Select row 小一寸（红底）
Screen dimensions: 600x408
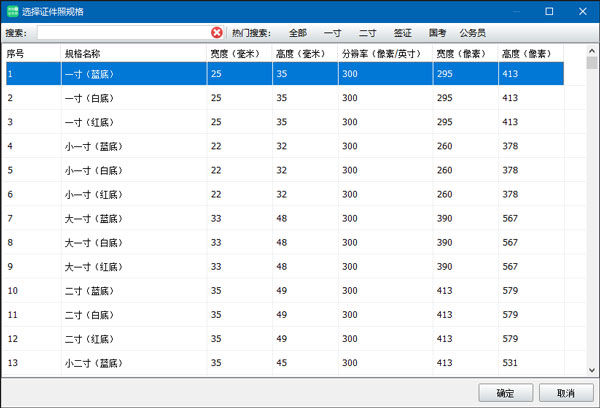[285, 194]
